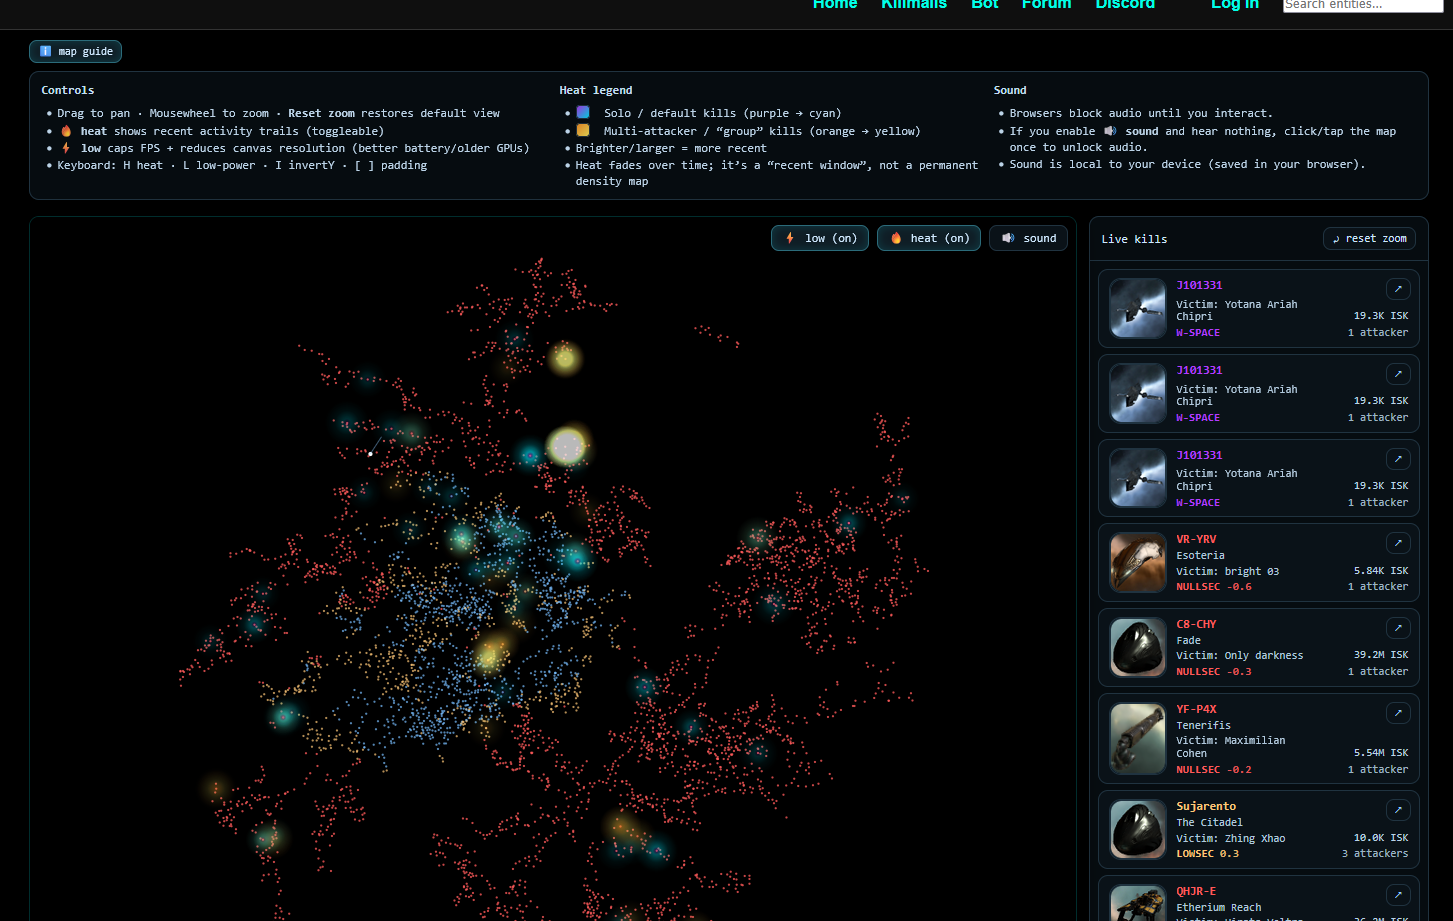Collapse the map guide panel
The width and height of the screenshot is (1453, 921).
[x=76, y=51]
